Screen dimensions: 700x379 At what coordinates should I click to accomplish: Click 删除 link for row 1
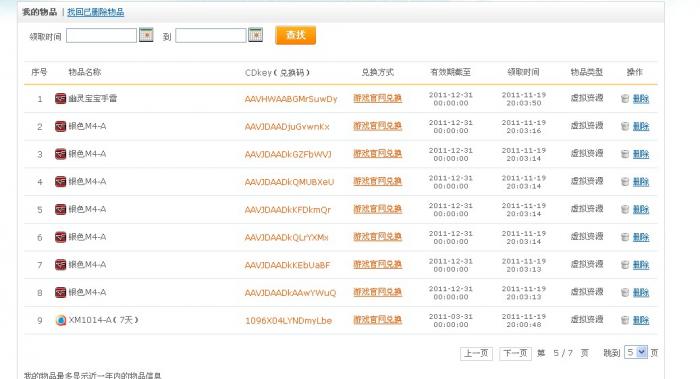tap(641, 99)
